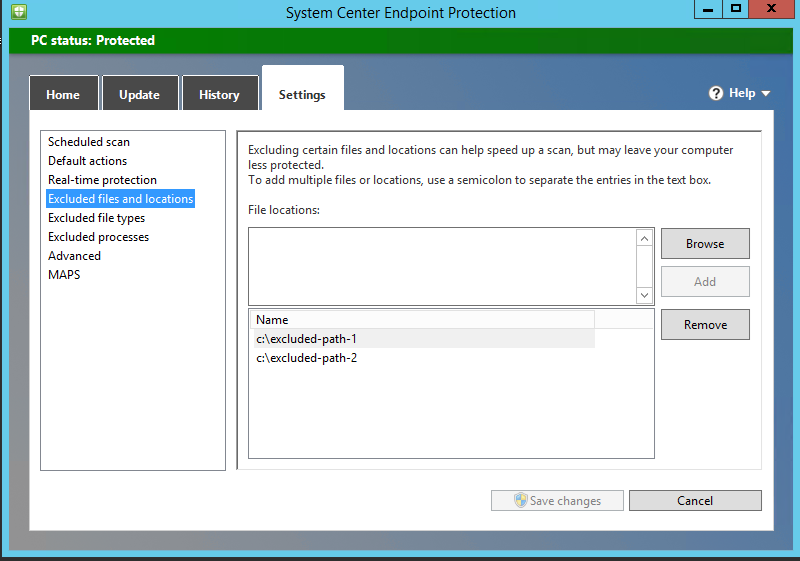Open Excluded processes settings
This screenshot has width=800, height=561.
coord(98,237)
